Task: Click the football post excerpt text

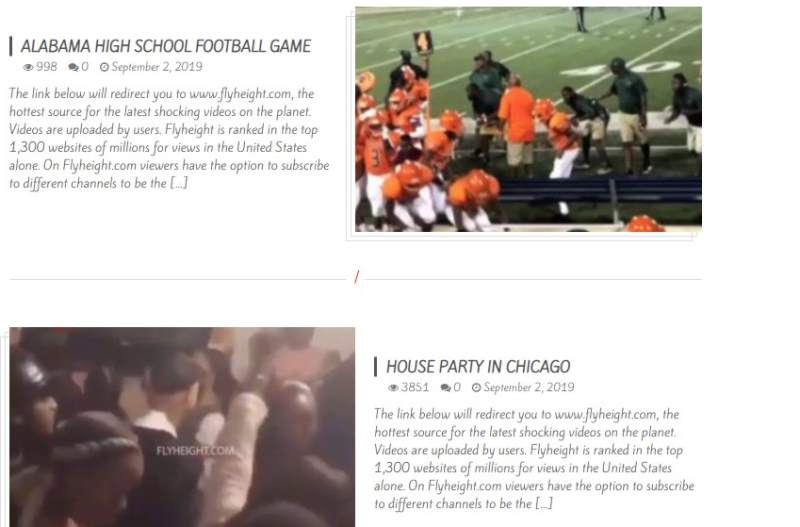Action: tap(169, 138)
